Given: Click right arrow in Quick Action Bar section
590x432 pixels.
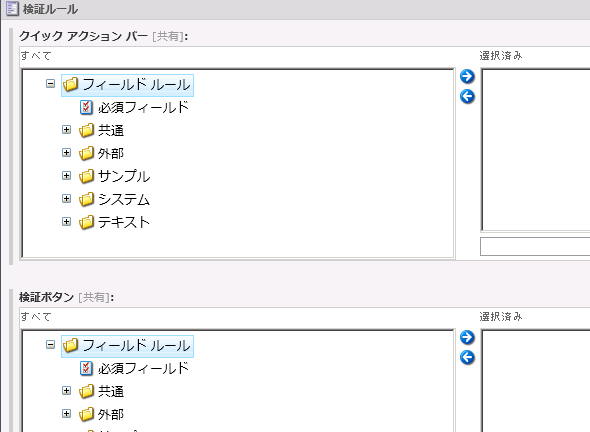Looking at the screenshot, I should 467,76.
